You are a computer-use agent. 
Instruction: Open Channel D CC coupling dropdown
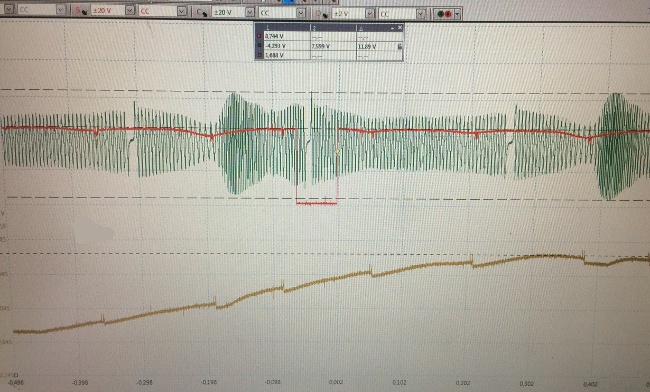(421, 14)
